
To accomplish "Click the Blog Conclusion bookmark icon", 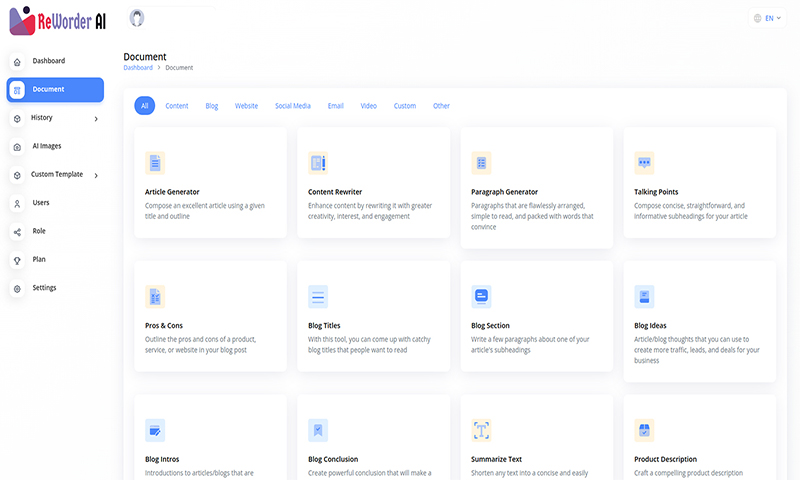I will click(x=318, y=431).
